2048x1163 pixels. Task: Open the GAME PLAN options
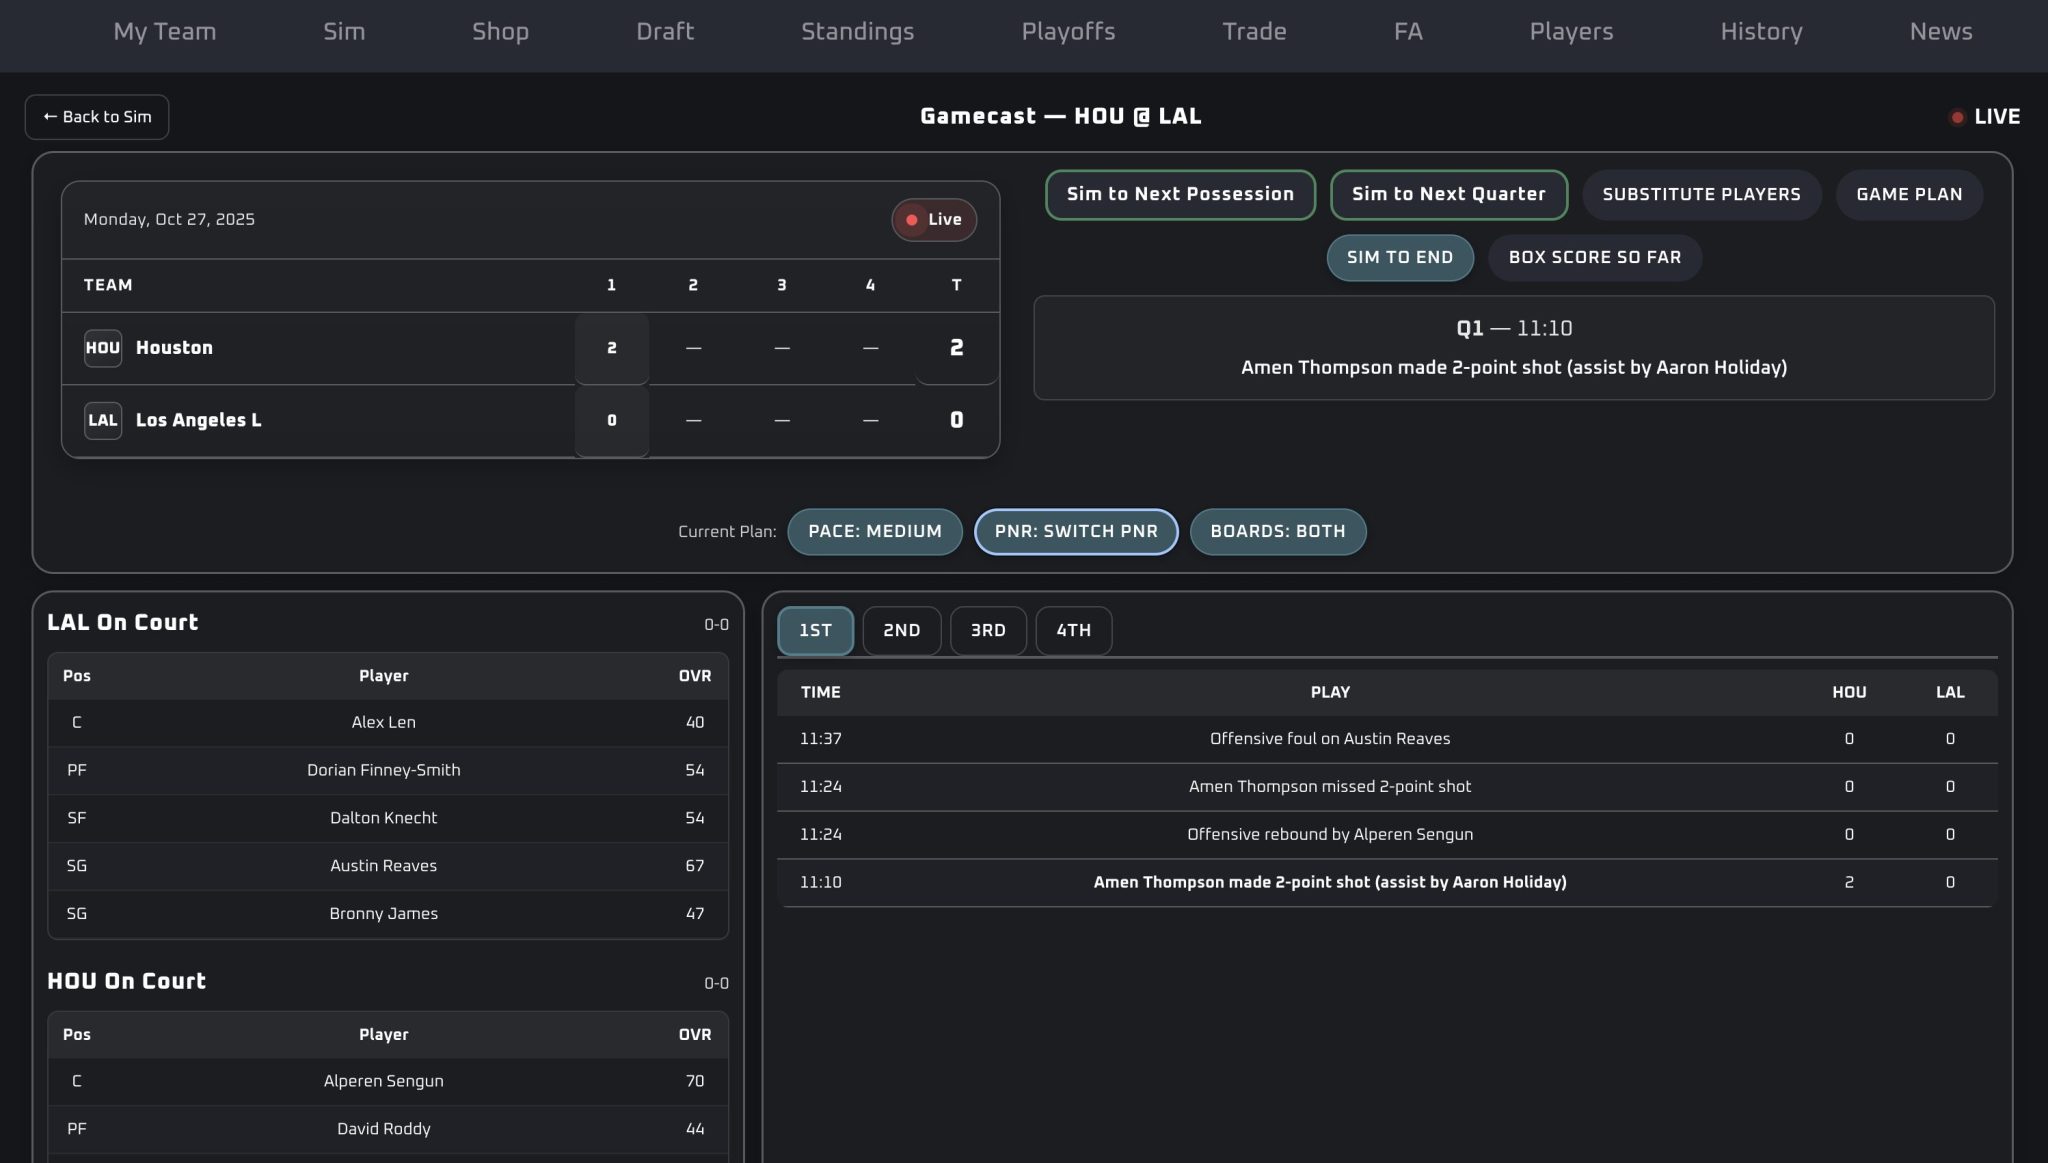1908,194
